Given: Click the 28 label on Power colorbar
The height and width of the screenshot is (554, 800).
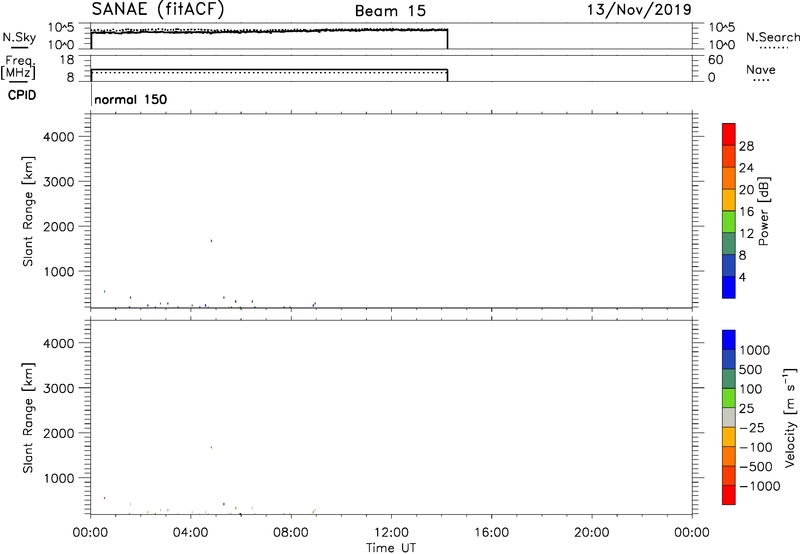Looking at the screenshot, I should pos(746,146).
